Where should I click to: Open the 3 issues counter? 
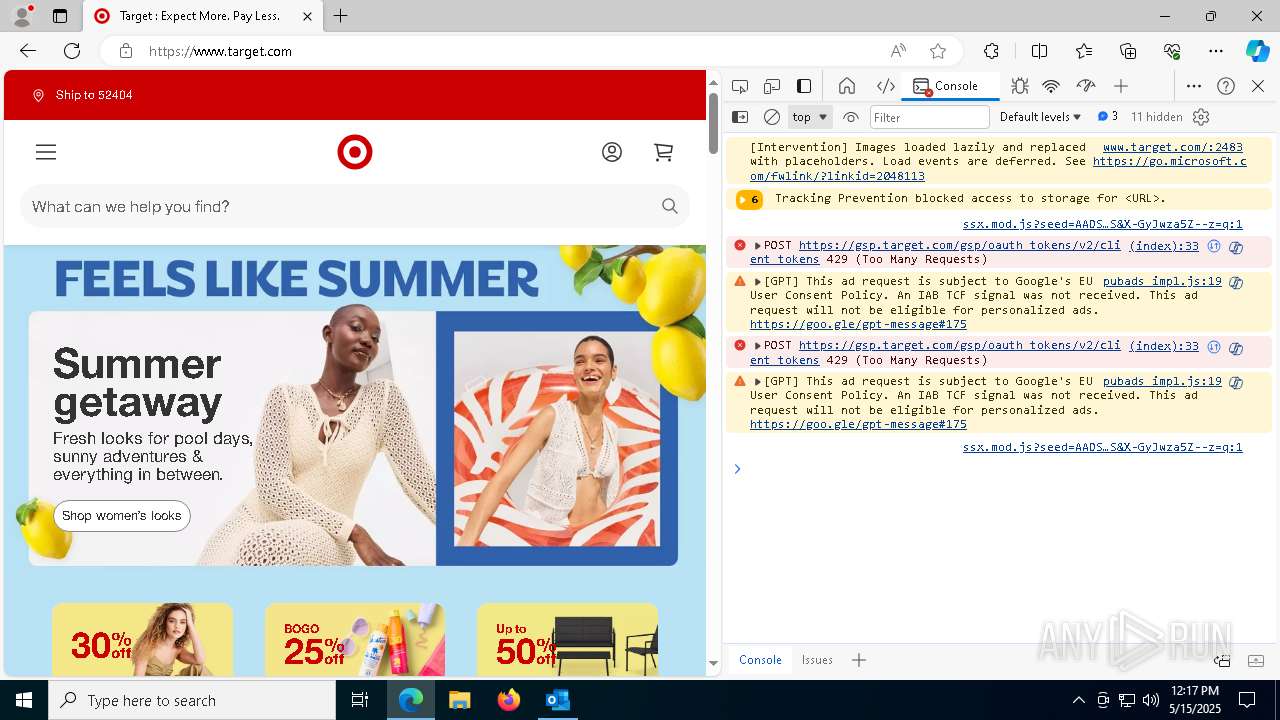[x=1108, y=117]
